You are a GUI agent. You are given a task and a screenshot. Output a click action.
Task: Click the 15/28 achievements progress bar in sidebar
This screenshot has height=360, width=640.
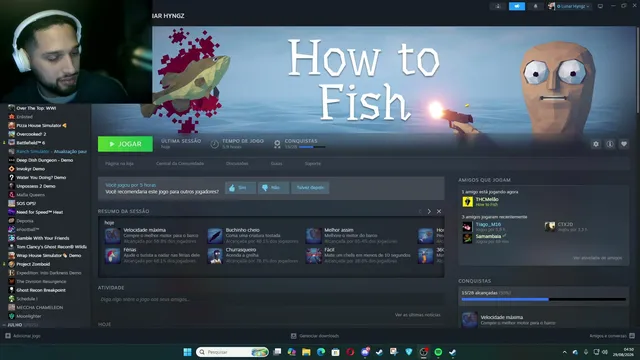(x=544, y=300)
